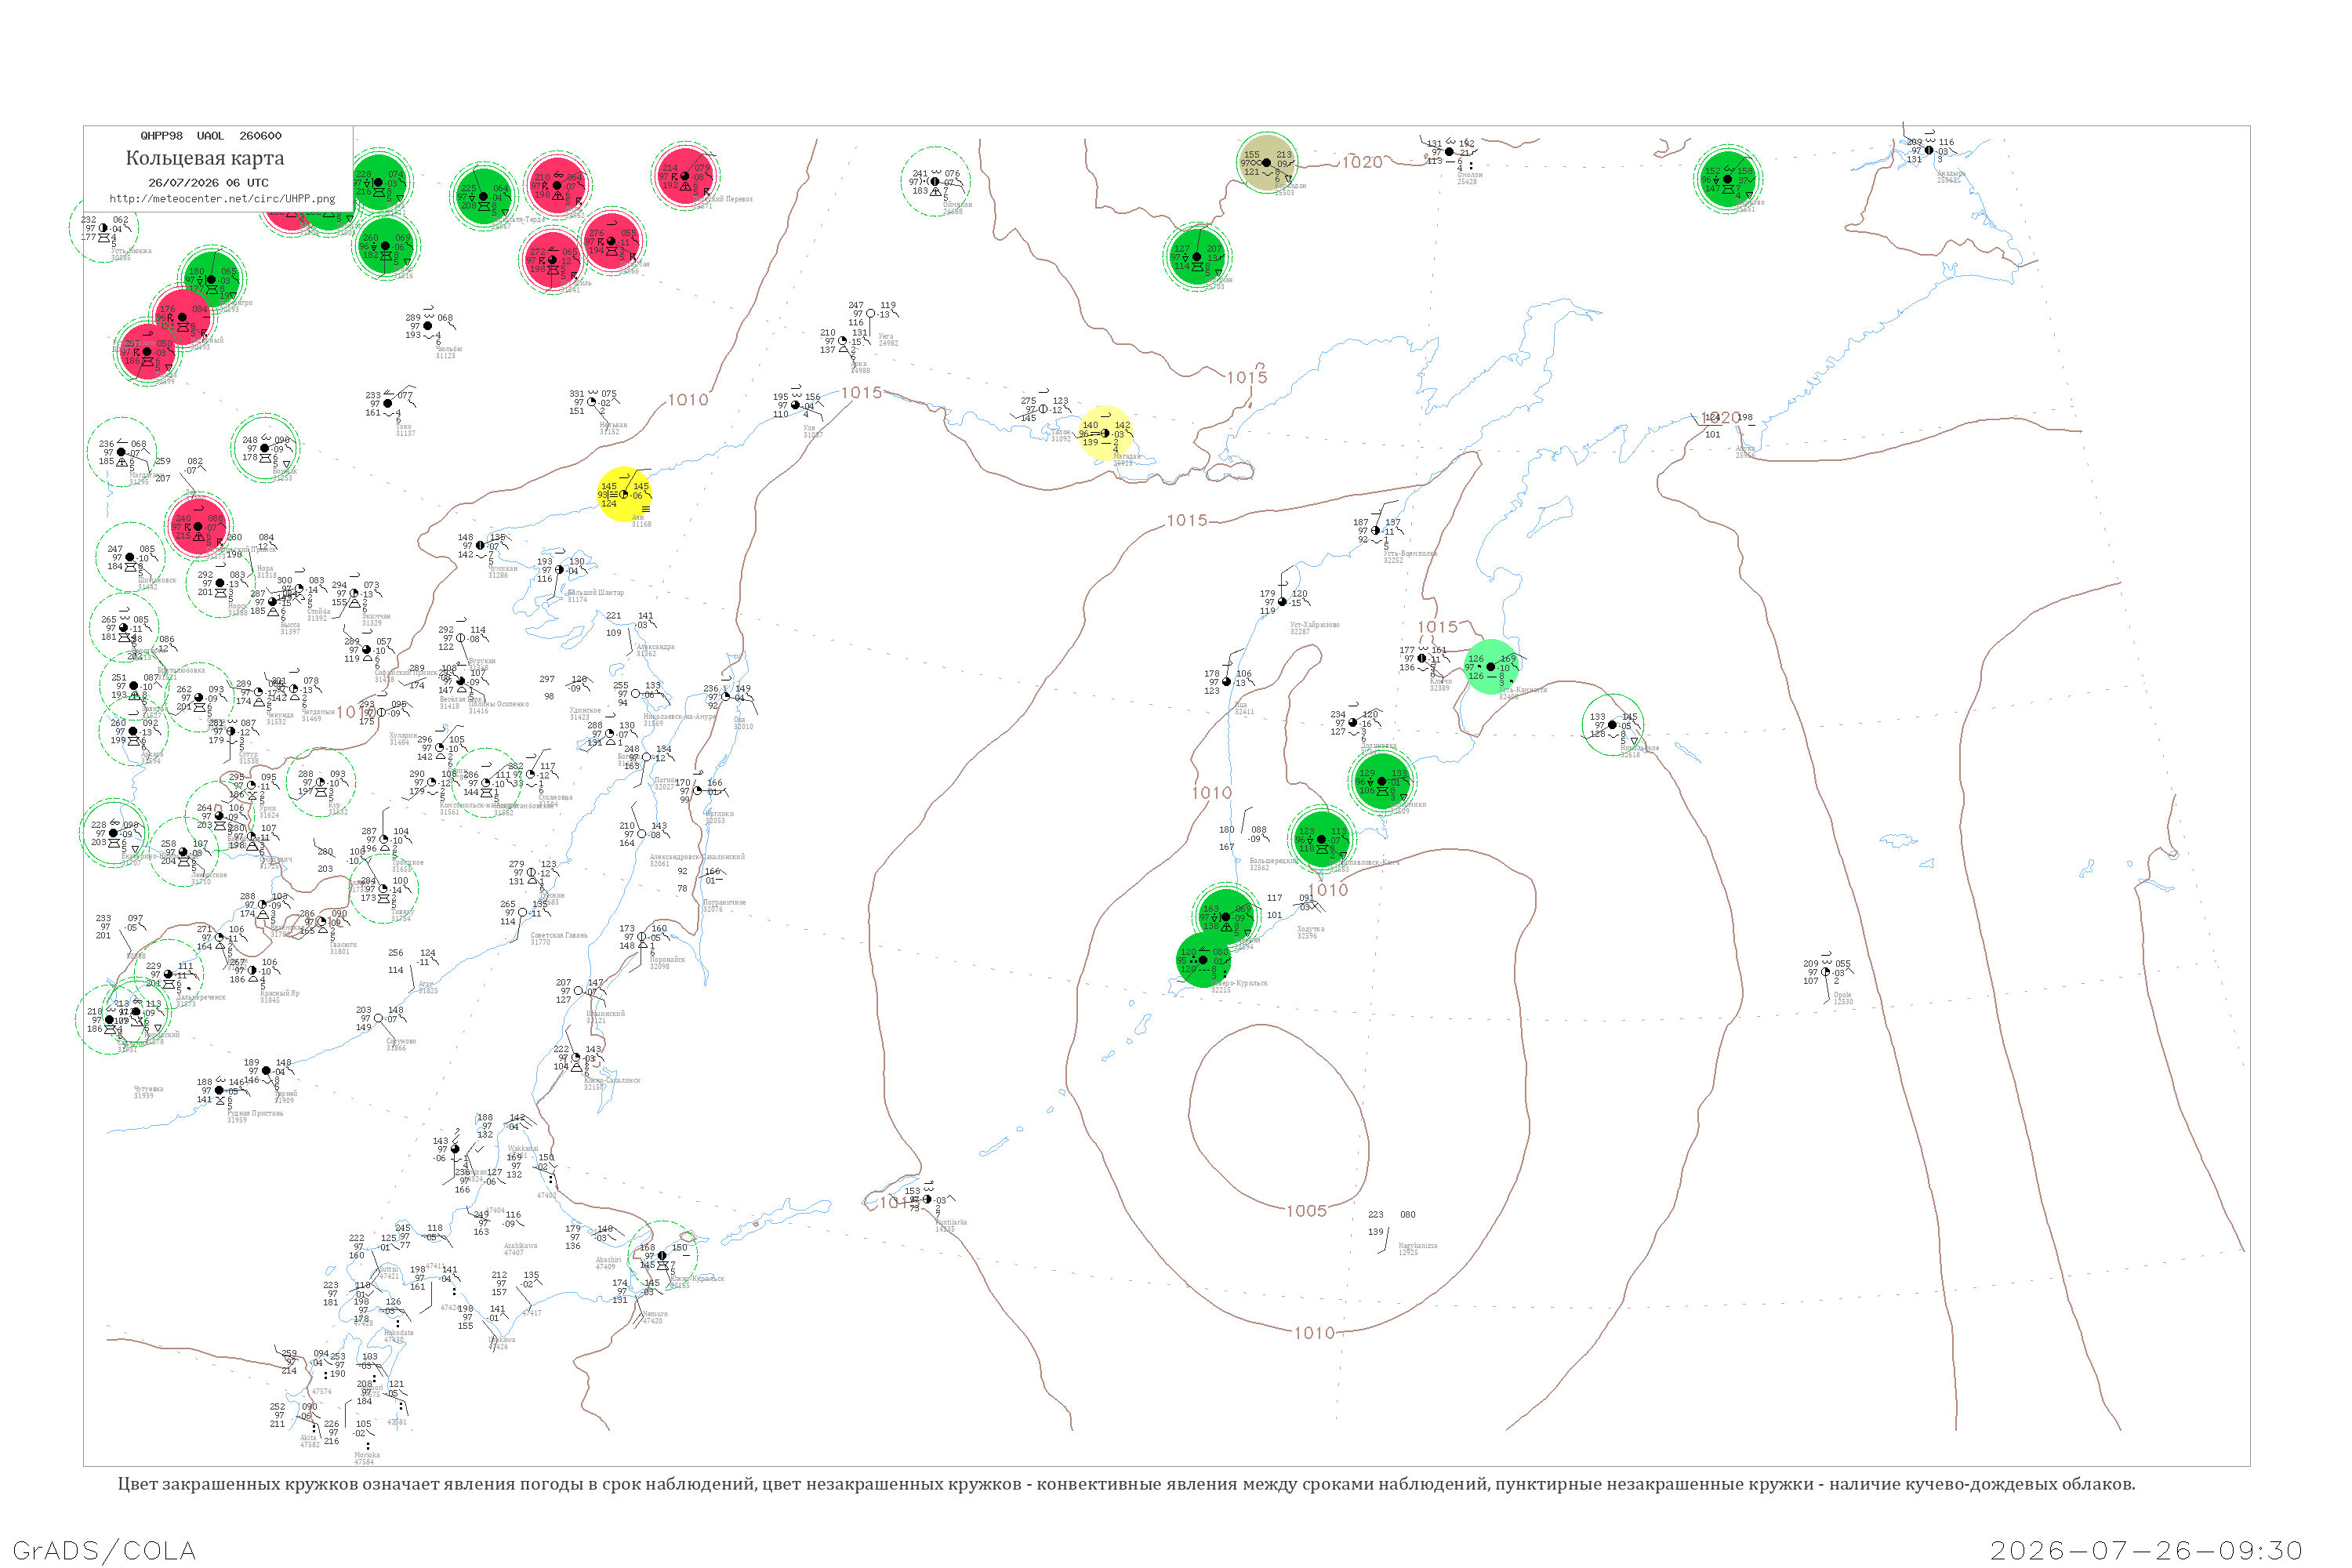This screenshot has width=2352, height=1568.
Task: Click the Кольцевая карта map title
Action: pyautogui.click(x=205, y=158)
